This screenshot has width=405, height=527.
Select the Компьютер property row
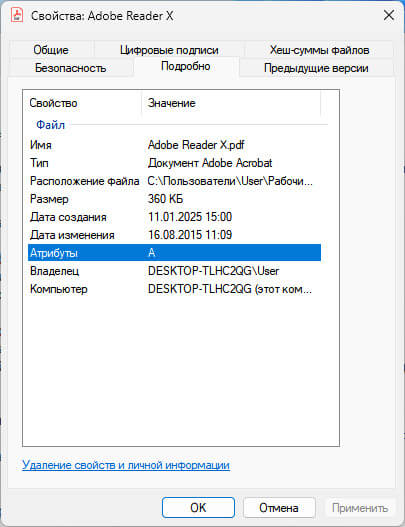pos(174,289)
